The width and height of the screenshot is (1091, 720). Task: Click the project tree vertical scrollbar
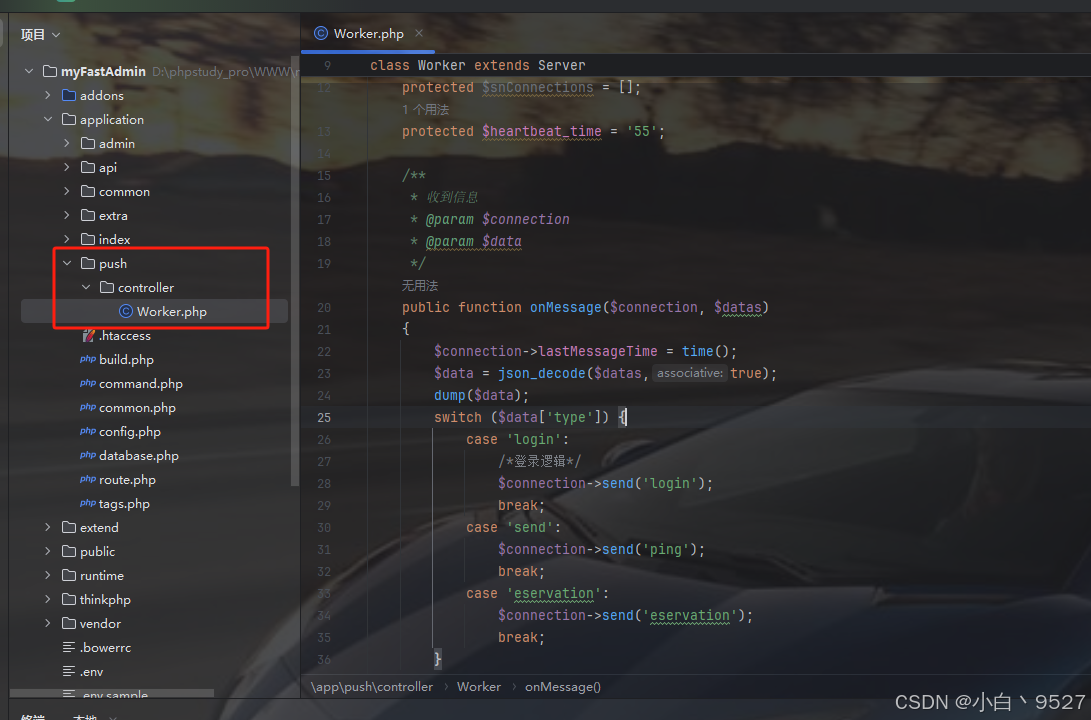294,271
